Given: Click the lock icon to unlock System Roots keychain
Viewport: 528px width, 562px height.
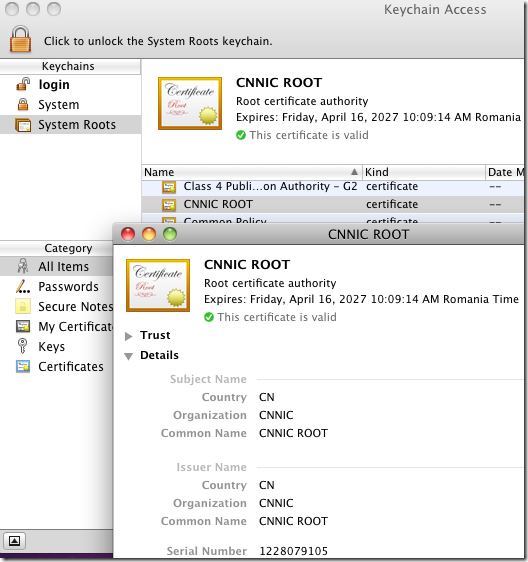Looking at the screenshot, I should pyautogui.click(x=20, y=39).
